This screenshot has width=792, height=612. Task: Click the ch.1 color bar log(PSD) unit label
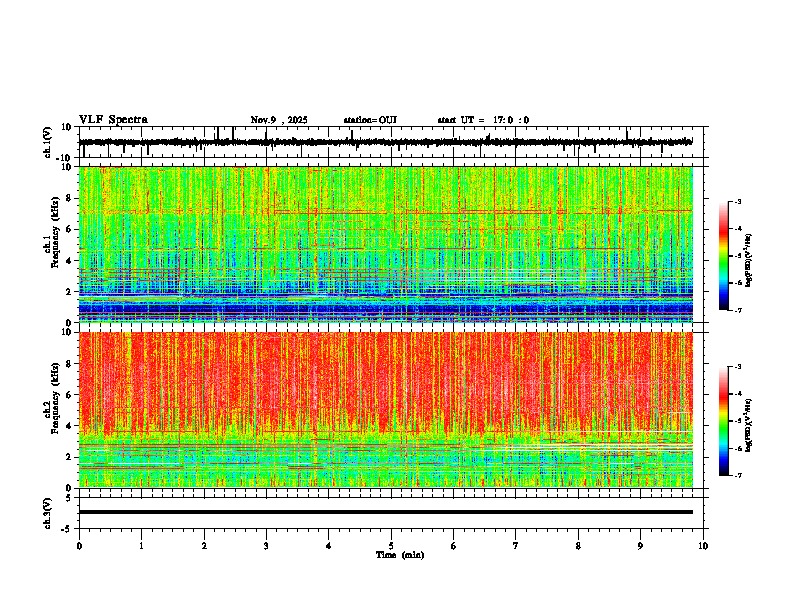tap(749, 260)
